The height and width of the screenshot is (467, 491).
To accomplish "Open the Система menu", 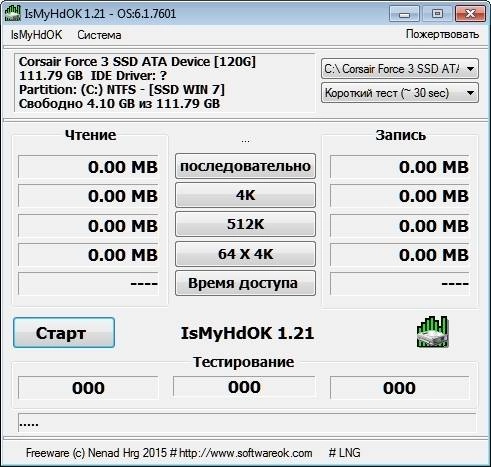I will (x=99, y=35).
